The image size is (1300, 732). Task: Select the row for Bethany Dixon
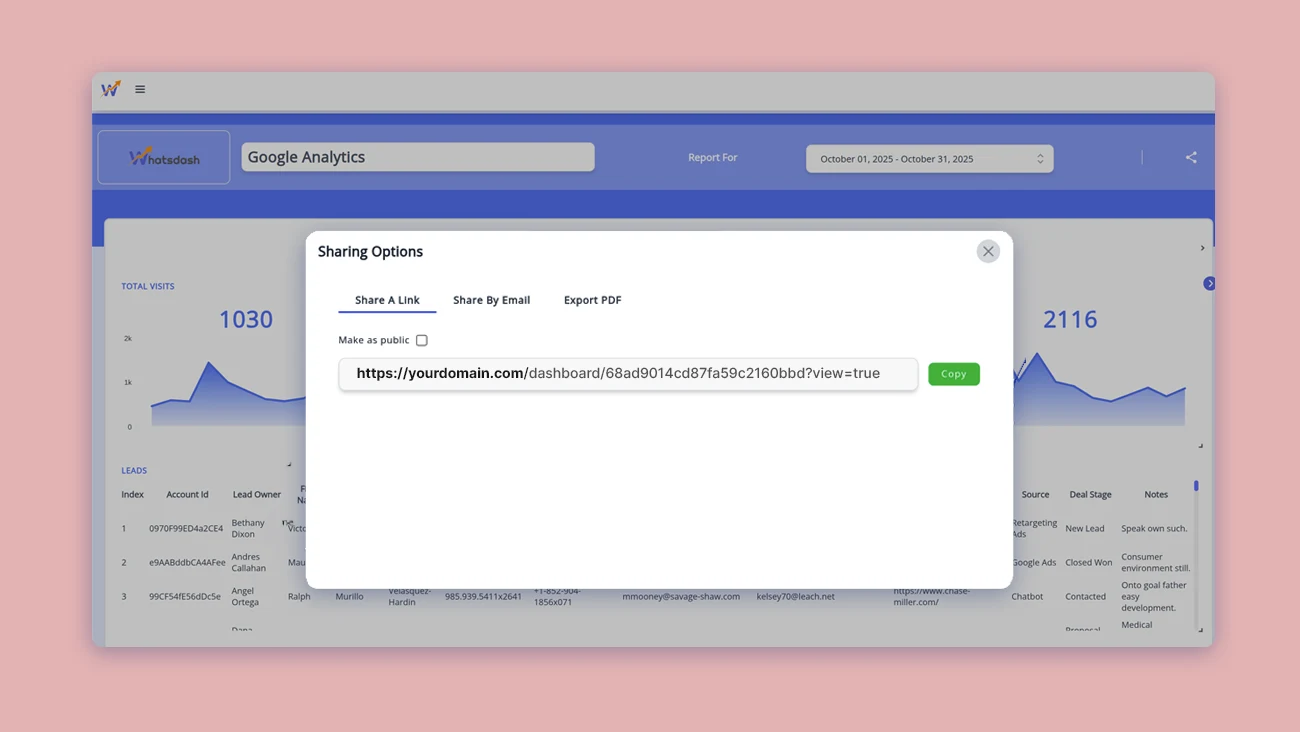[x=247, y=528]
